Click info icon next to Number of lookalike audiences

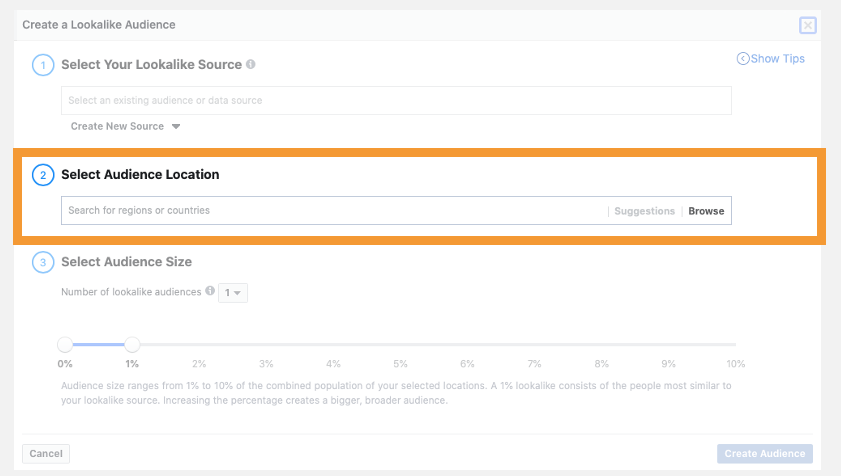[210, 291]
